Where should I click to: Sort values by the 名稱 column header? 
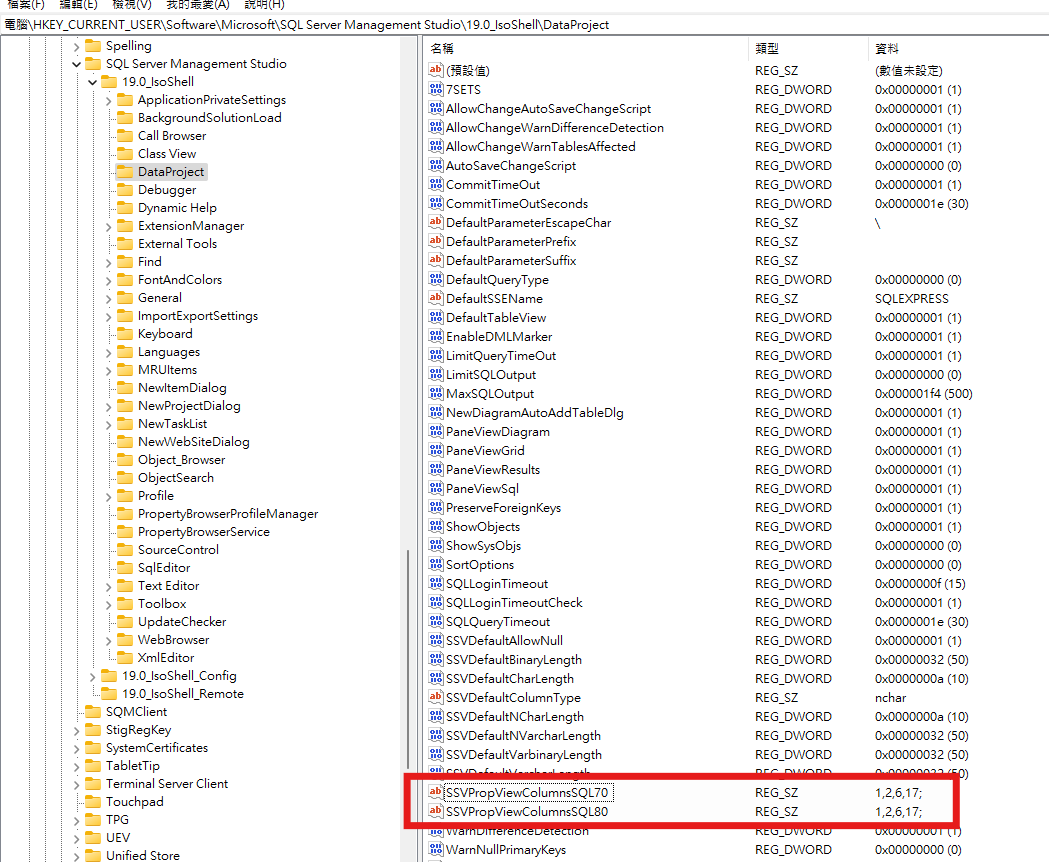tap(441, 48)
